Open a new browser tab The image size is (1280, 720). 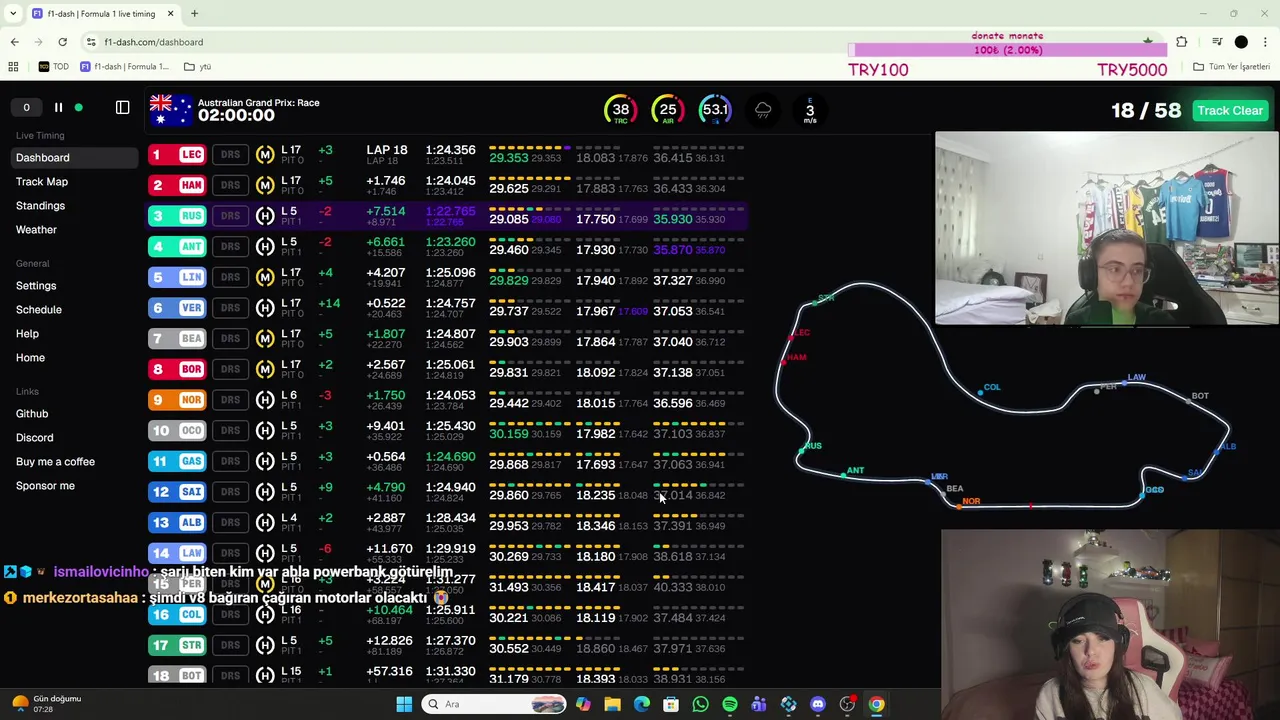[x=194, y=14]
